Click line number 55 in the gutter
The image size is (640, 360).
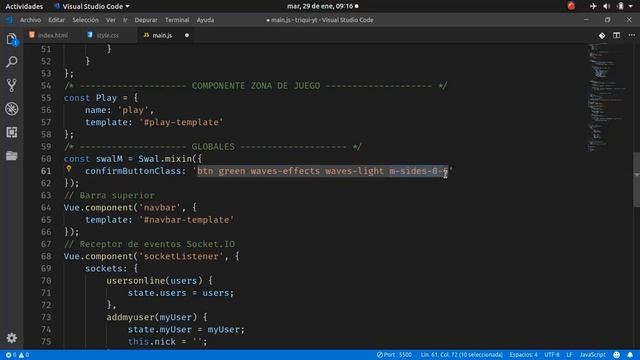46,98
